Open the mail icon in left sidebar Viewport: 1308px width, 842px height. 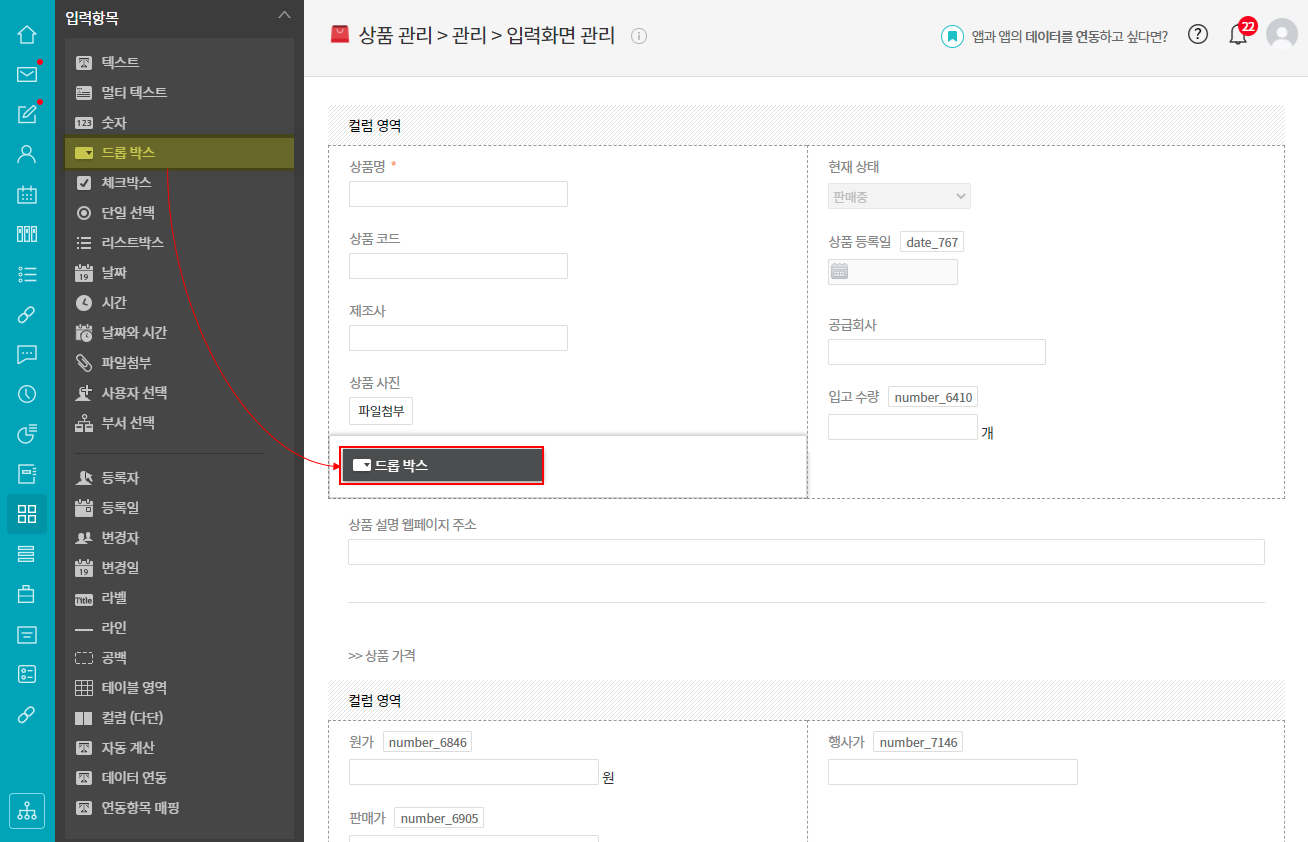27,74
